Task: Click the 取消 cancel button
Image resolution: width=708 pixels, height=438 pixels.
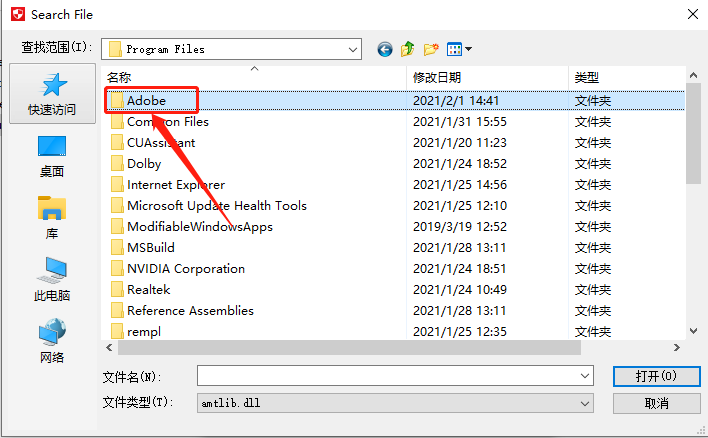Action: click(x=657, y=403)
